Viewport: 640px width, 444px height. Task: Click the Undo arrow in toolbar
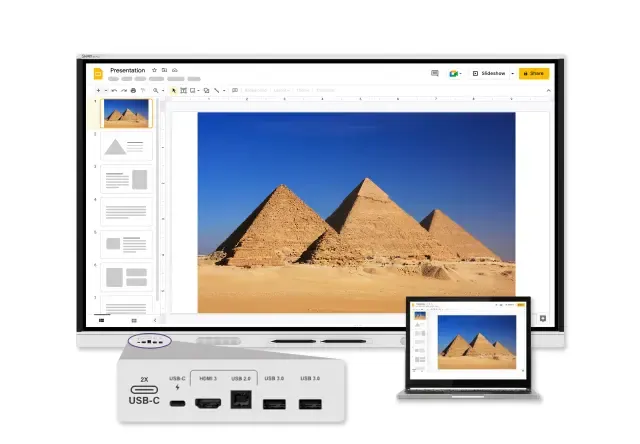click(114, 90)
